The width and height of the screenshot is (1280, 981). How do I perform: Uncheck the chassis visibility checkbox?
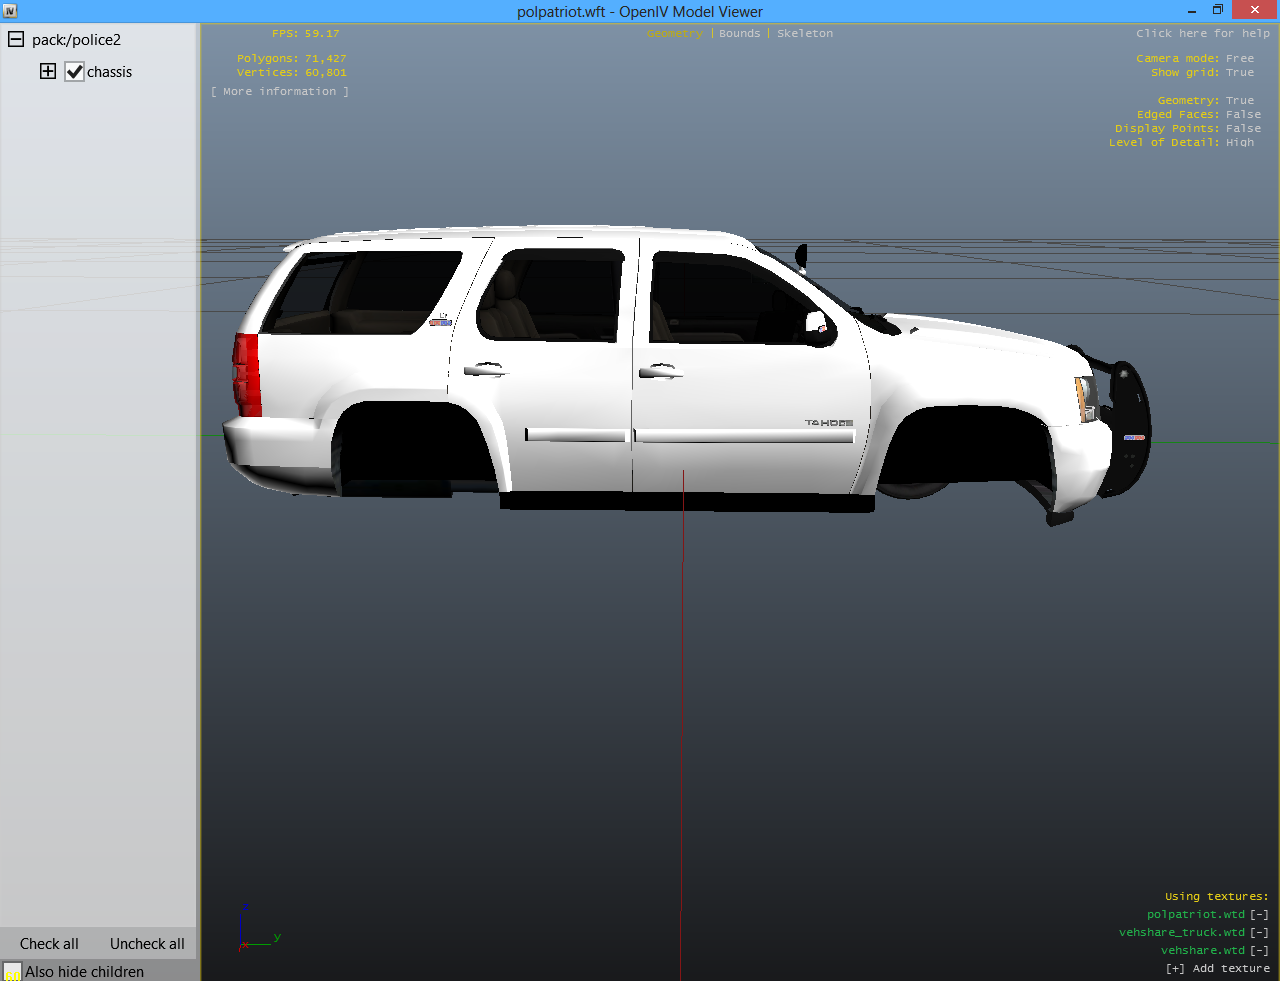75,72
